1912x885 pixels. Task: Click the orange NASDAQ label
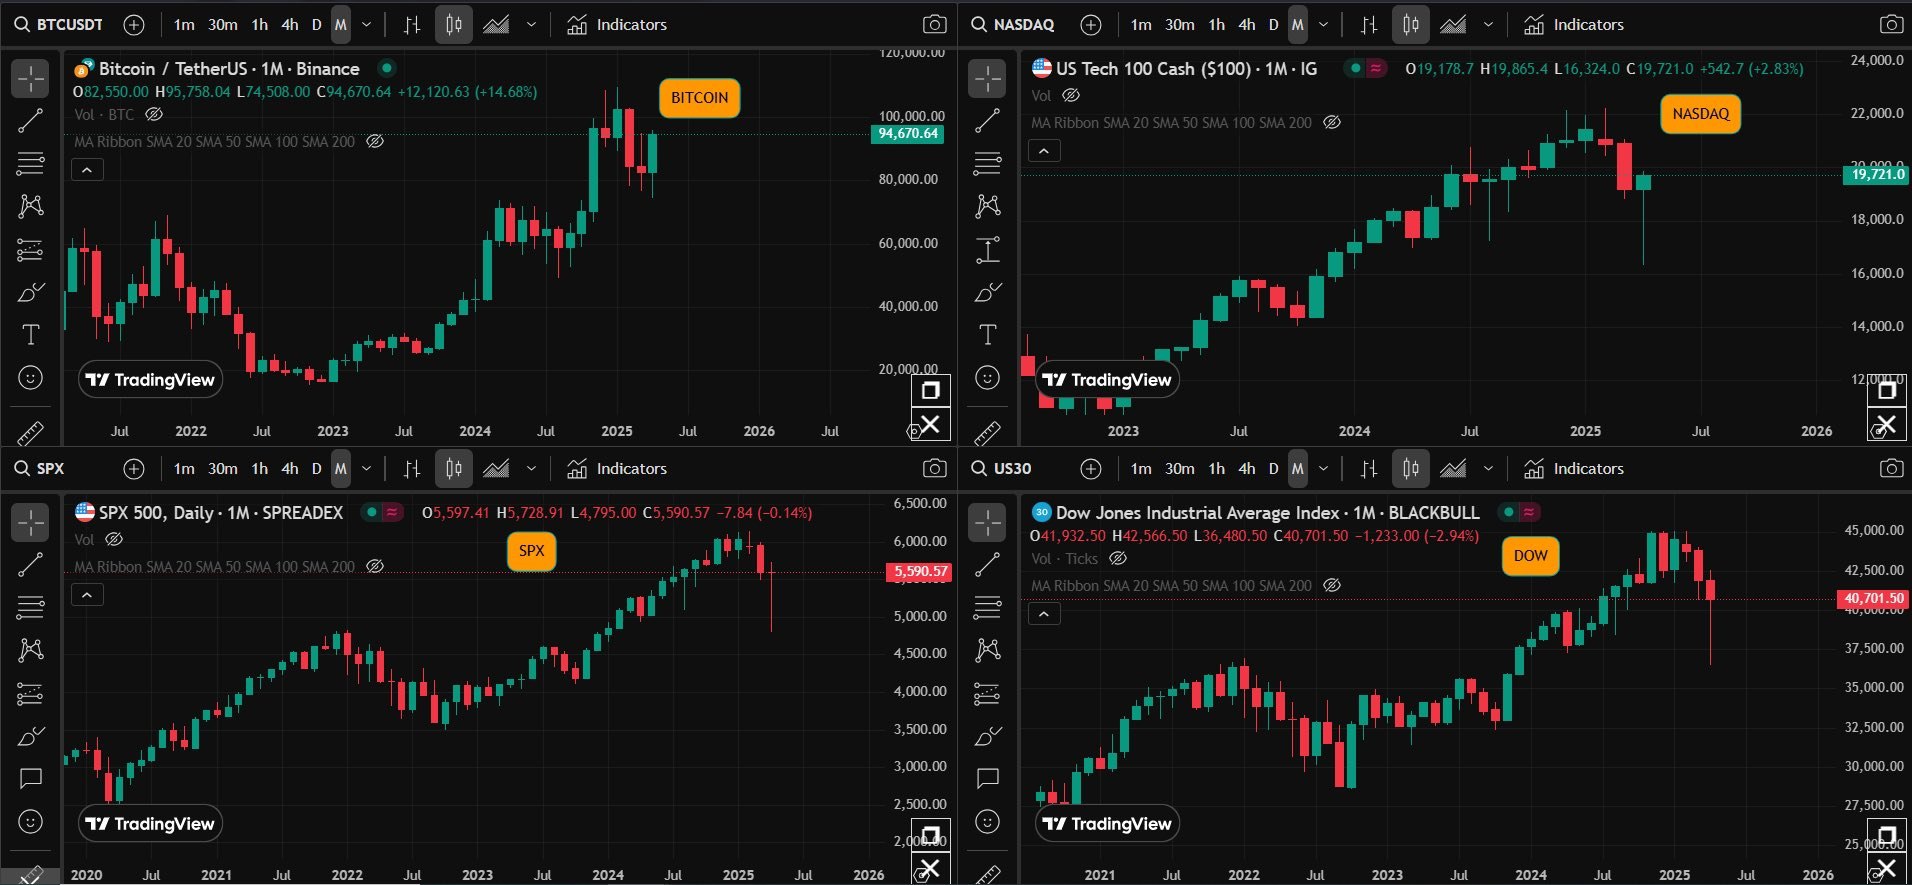[1700, 114]
